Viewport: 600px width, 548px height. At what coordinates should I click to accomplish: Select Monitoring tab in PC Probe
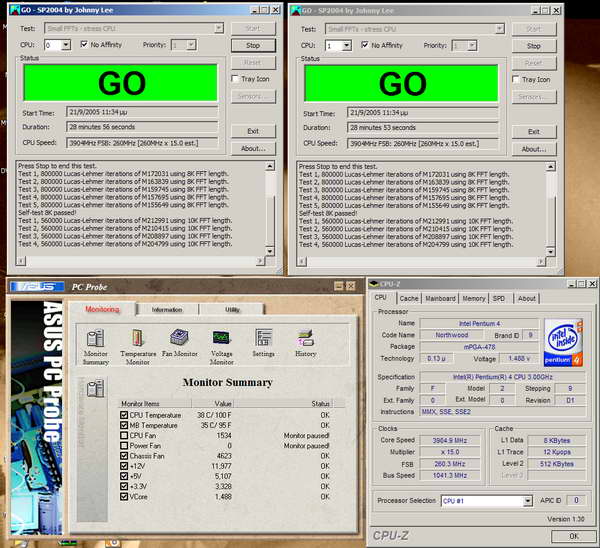102,309
